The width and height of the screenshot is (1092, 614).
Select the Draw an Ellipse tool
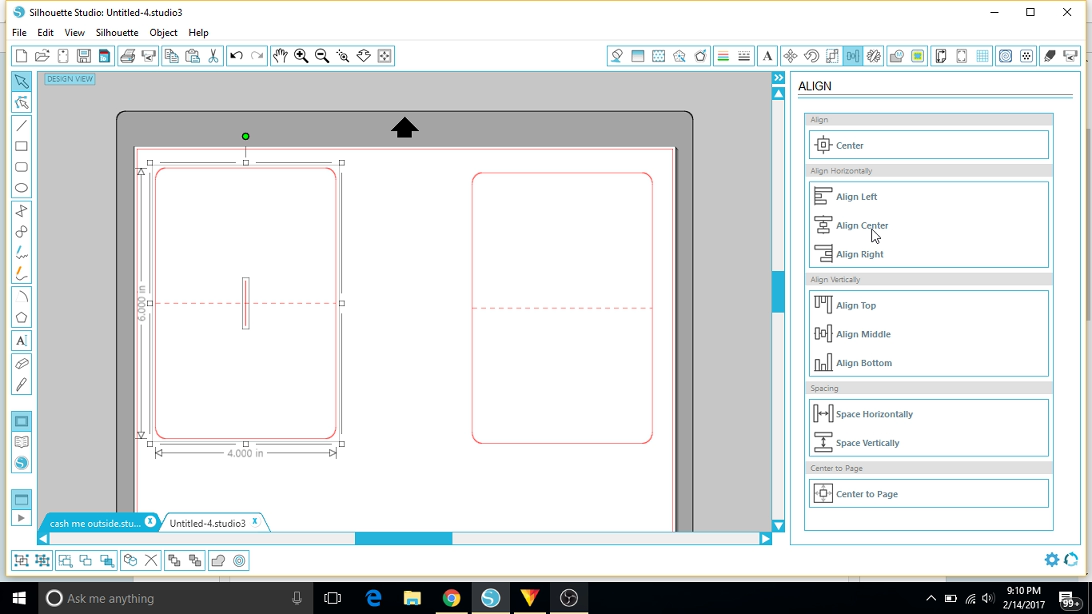tap(22, 188)
